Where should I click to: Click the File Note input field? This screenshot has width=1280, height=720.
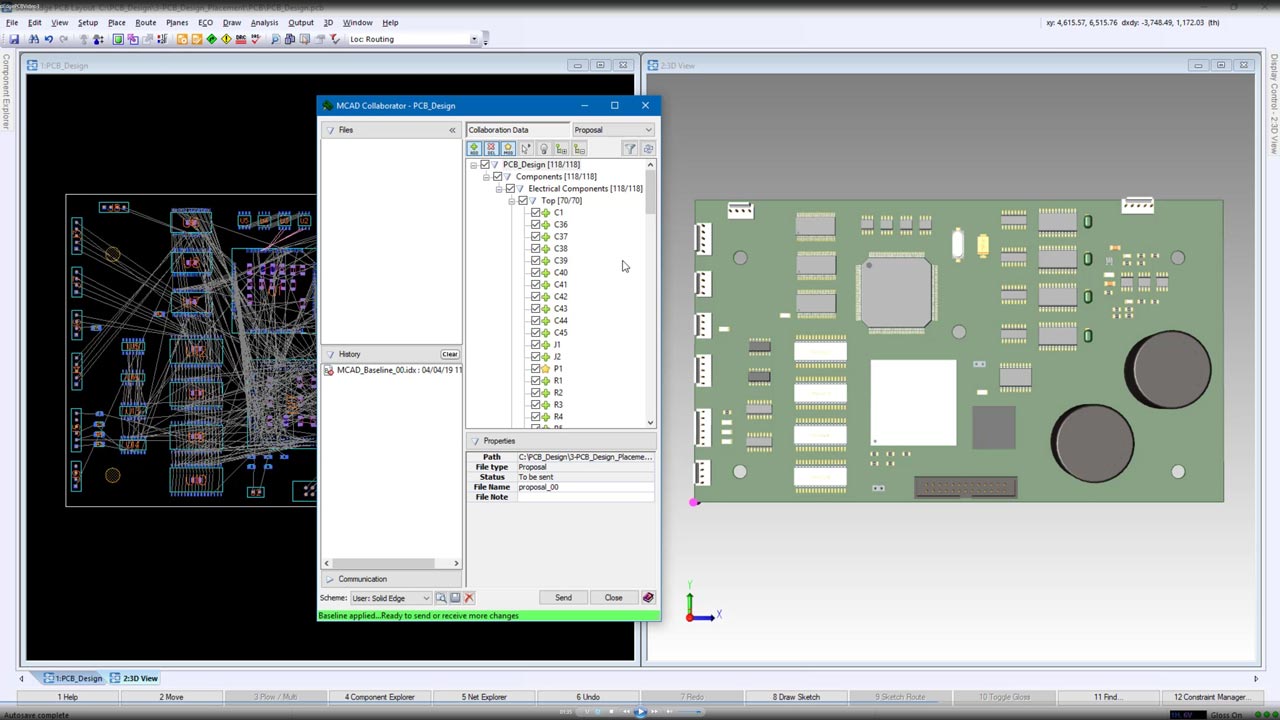point(585,497)
